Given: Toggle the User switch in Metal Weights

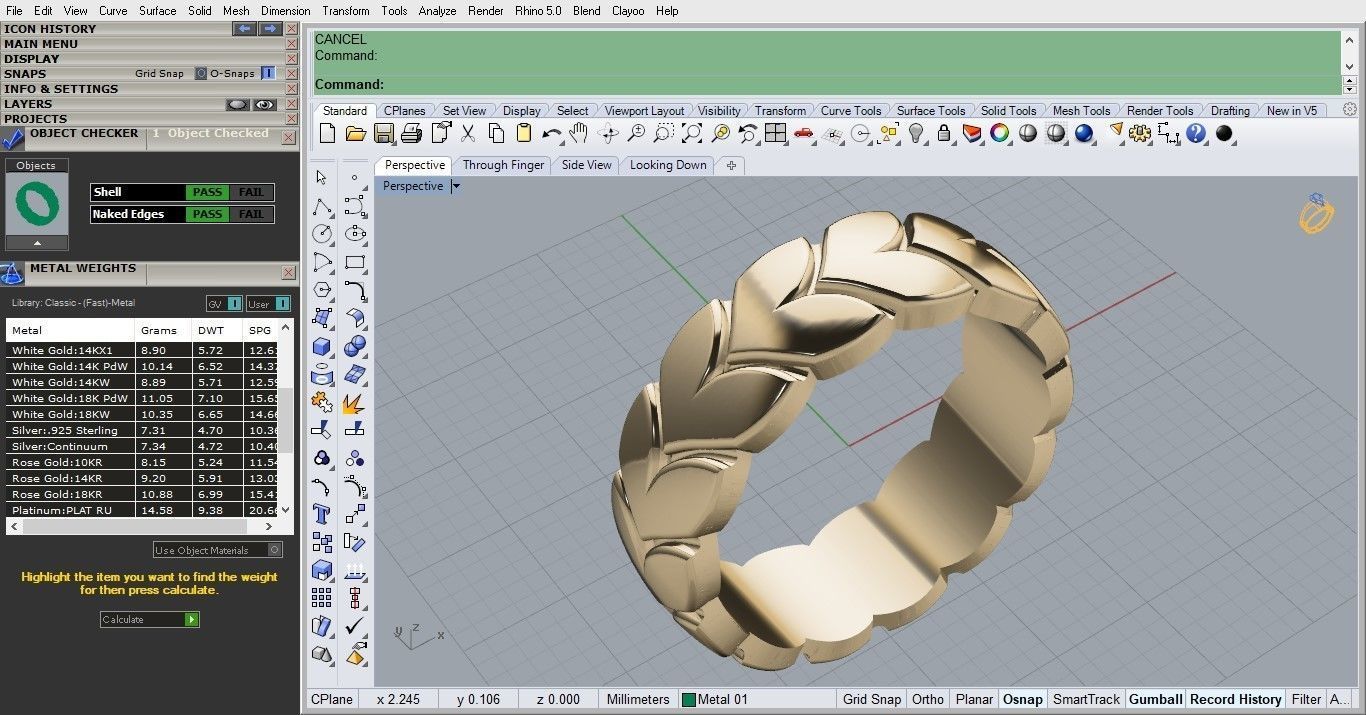Looking at the screenshot, I should 269,303.
